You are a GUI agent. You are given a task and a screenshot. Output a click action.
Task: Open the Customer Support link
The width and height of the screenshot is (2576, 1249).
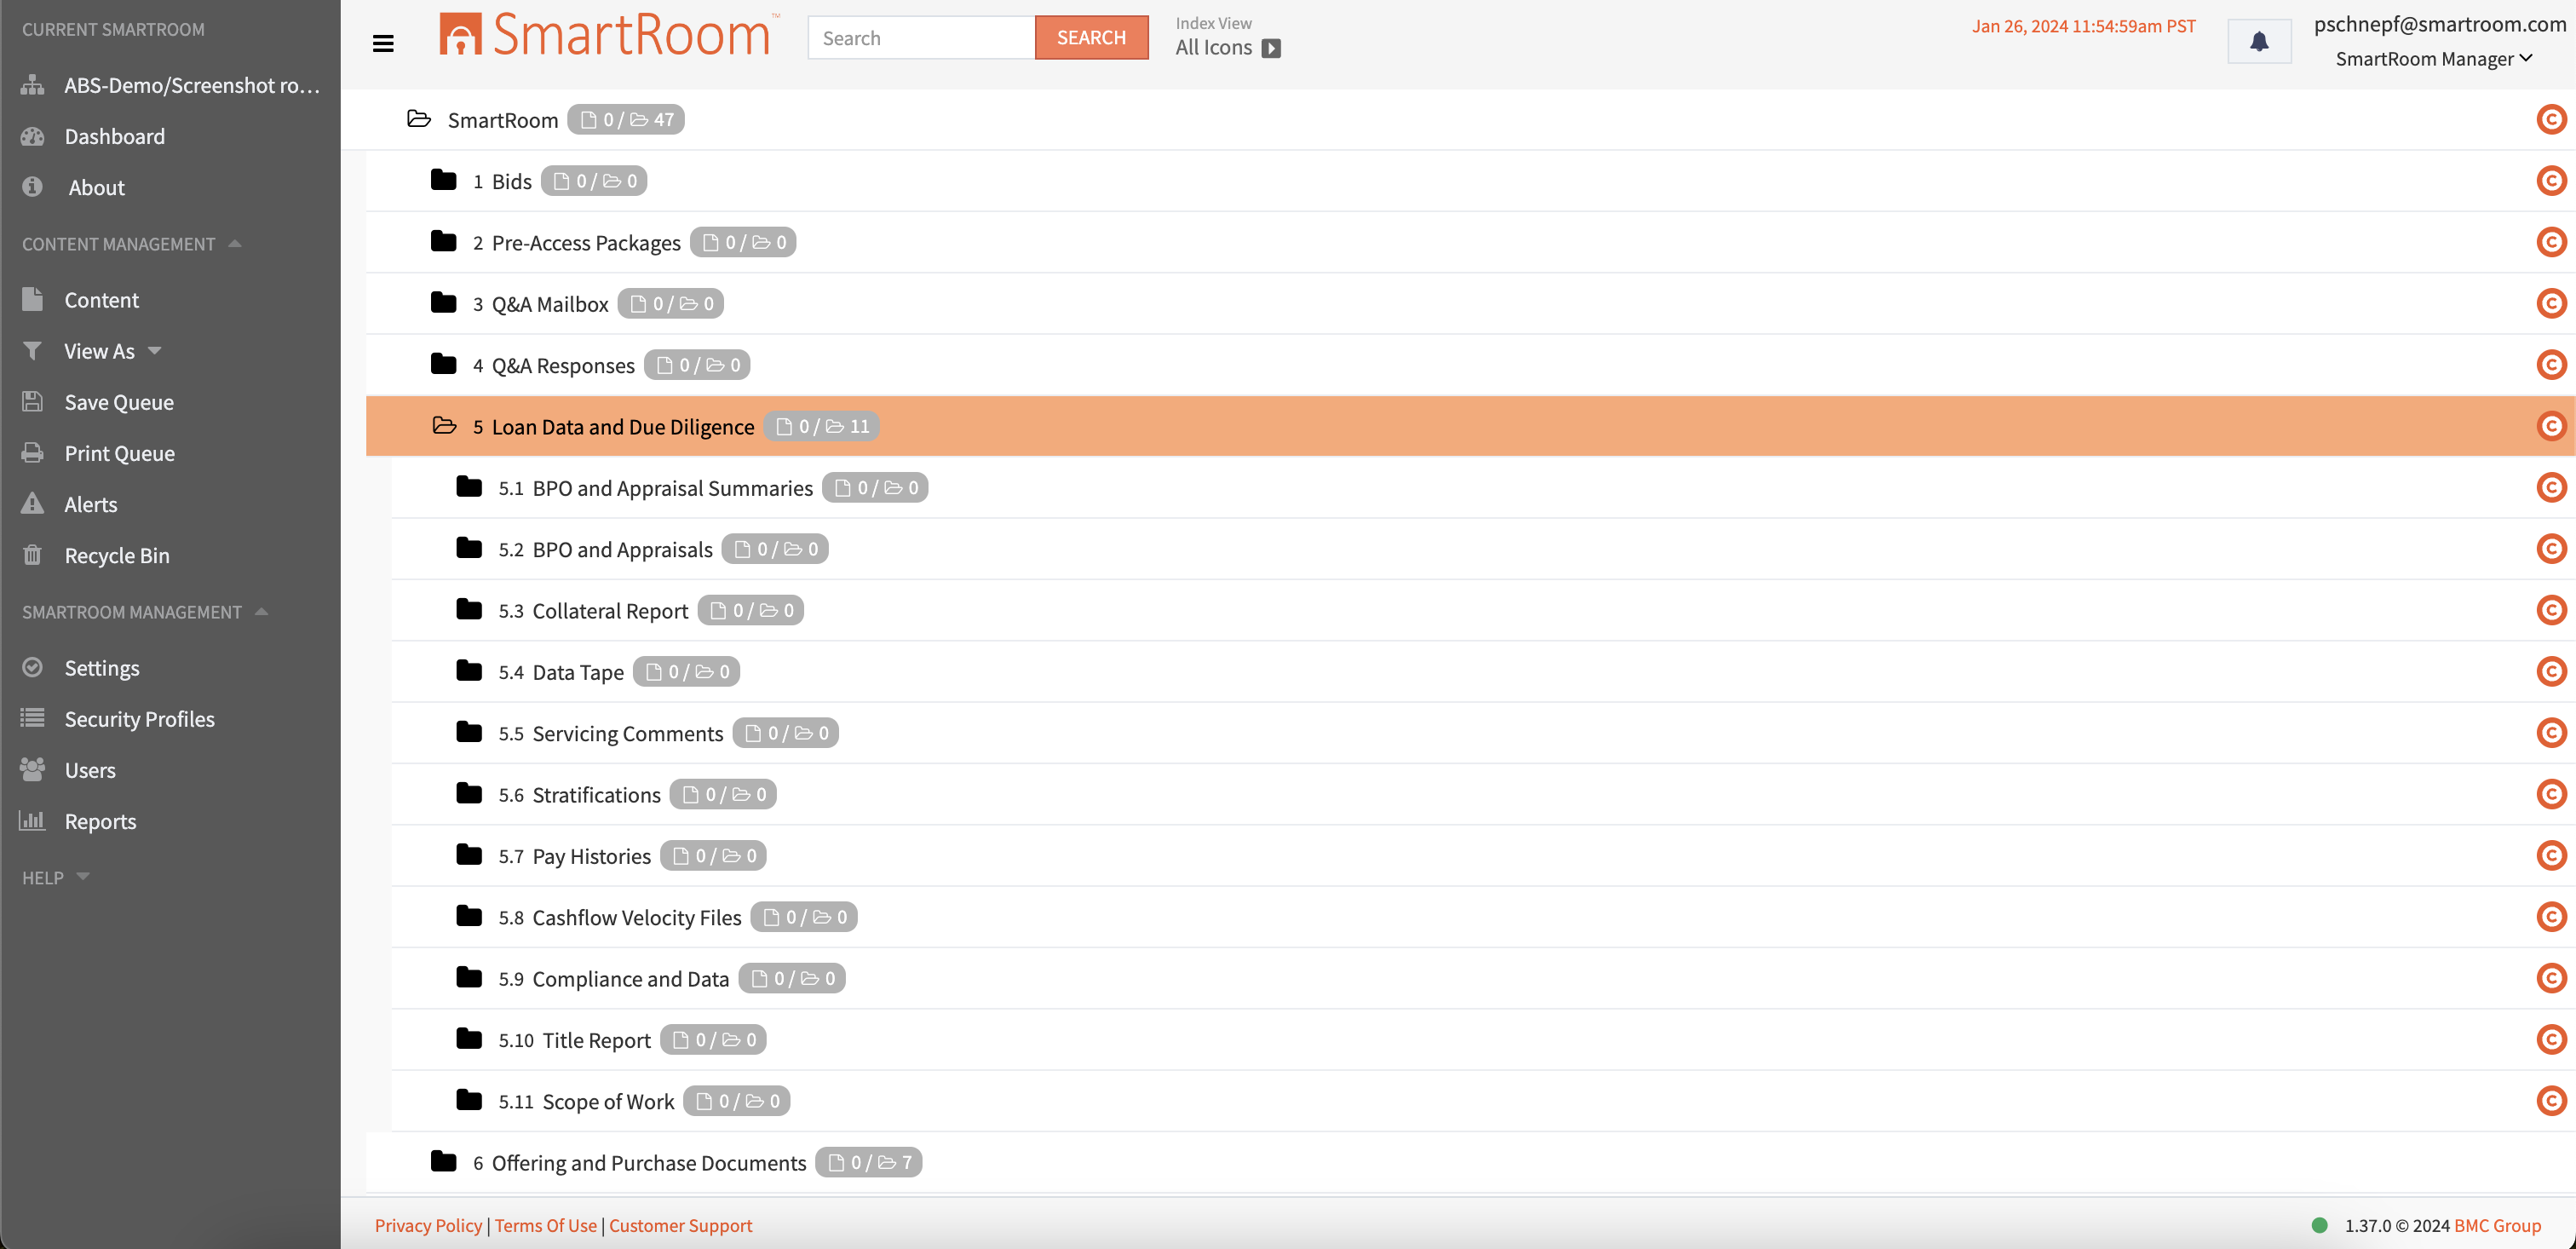680,1225
